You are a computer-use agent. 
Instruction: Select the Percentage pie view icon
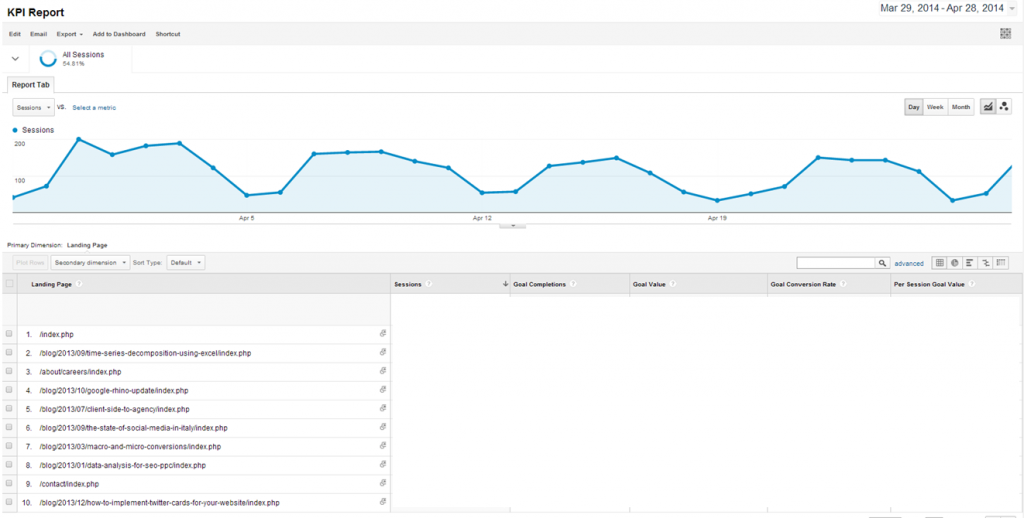click(954, 263)
